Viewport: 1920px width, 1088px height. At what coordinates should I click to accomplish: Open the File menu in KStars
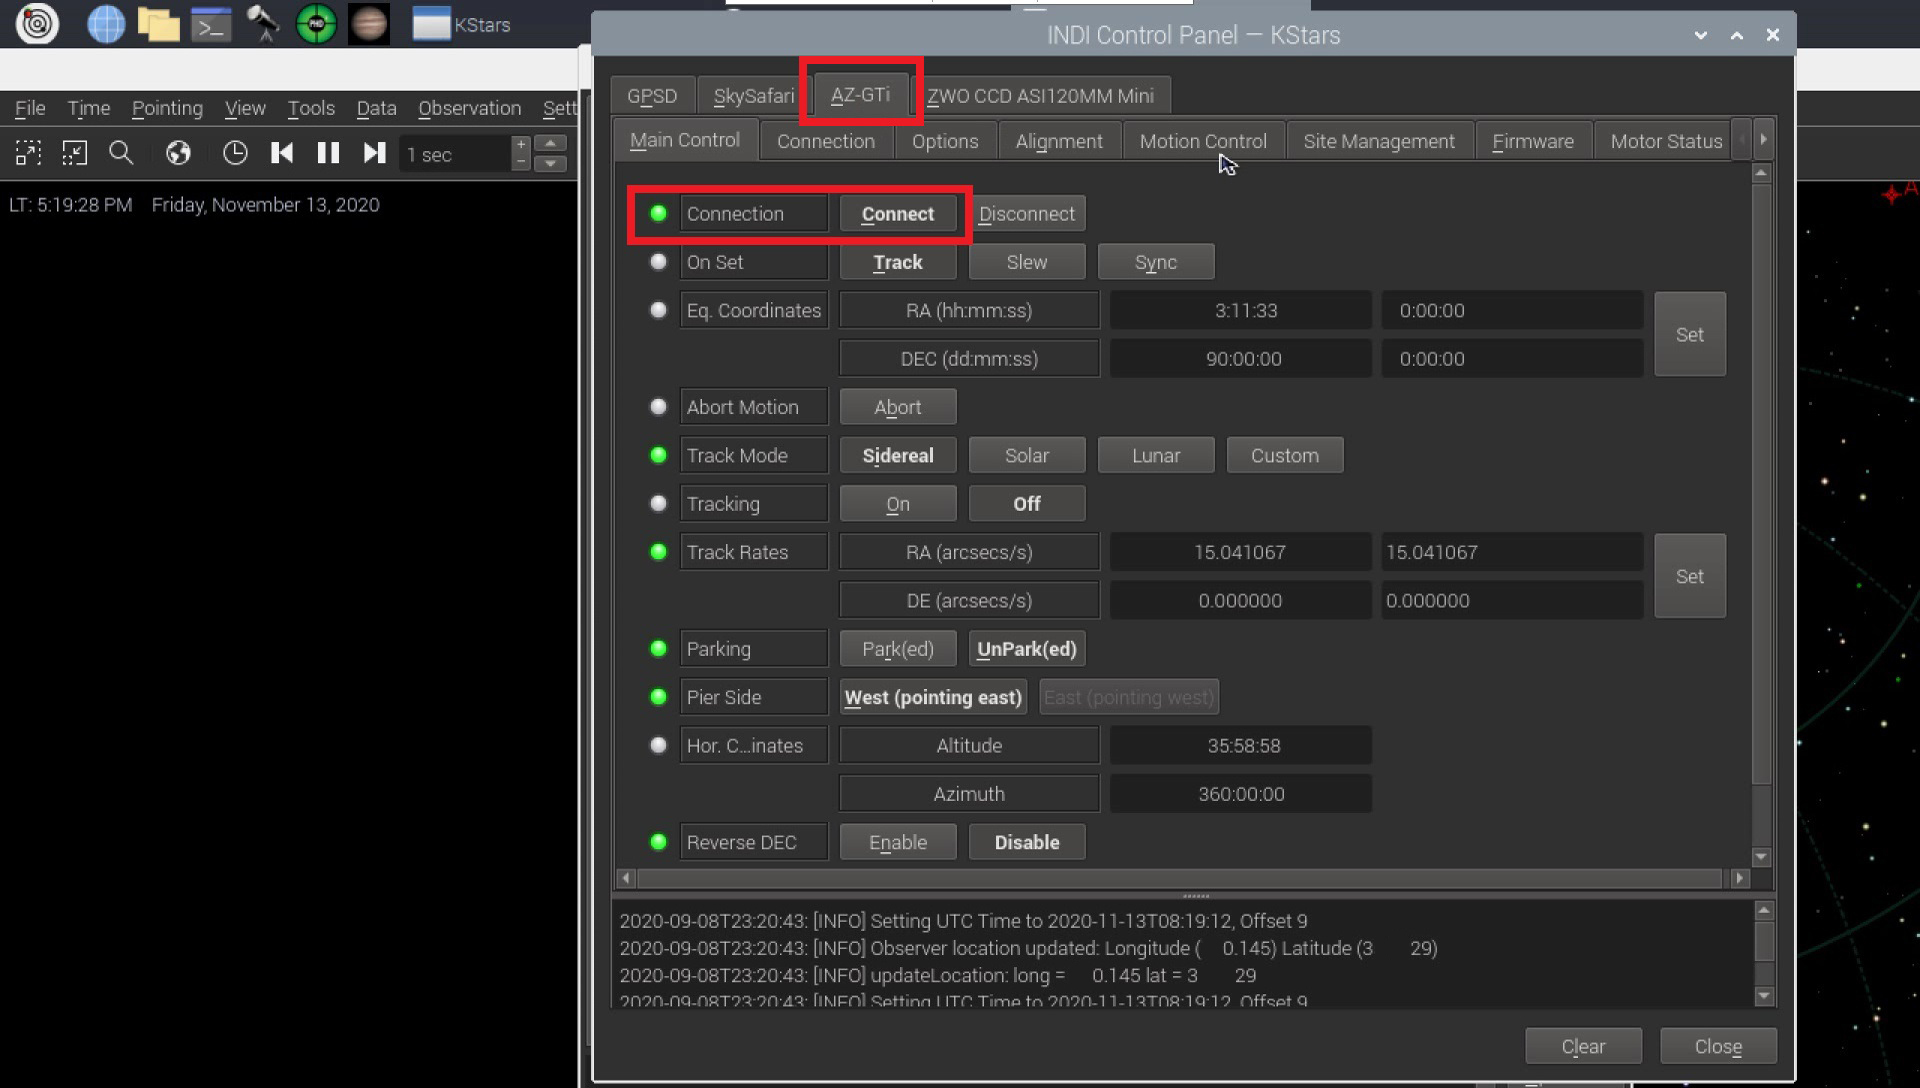(x=30, y=108)
